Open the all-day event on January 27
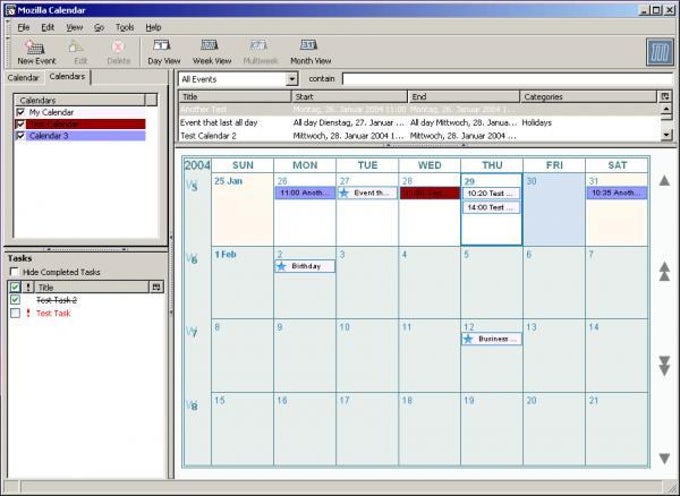 (367, 193)
